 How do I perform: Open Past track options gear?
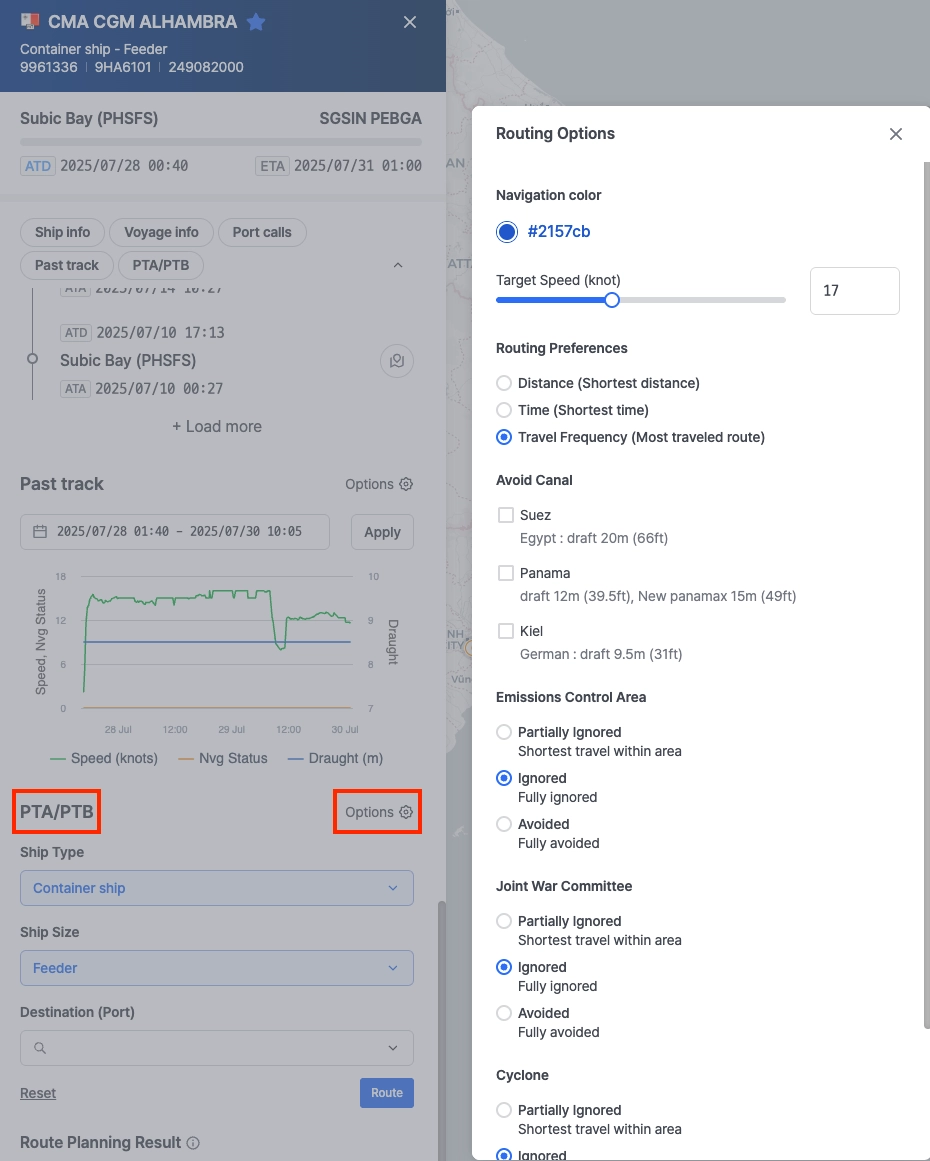tap(406, 484)
